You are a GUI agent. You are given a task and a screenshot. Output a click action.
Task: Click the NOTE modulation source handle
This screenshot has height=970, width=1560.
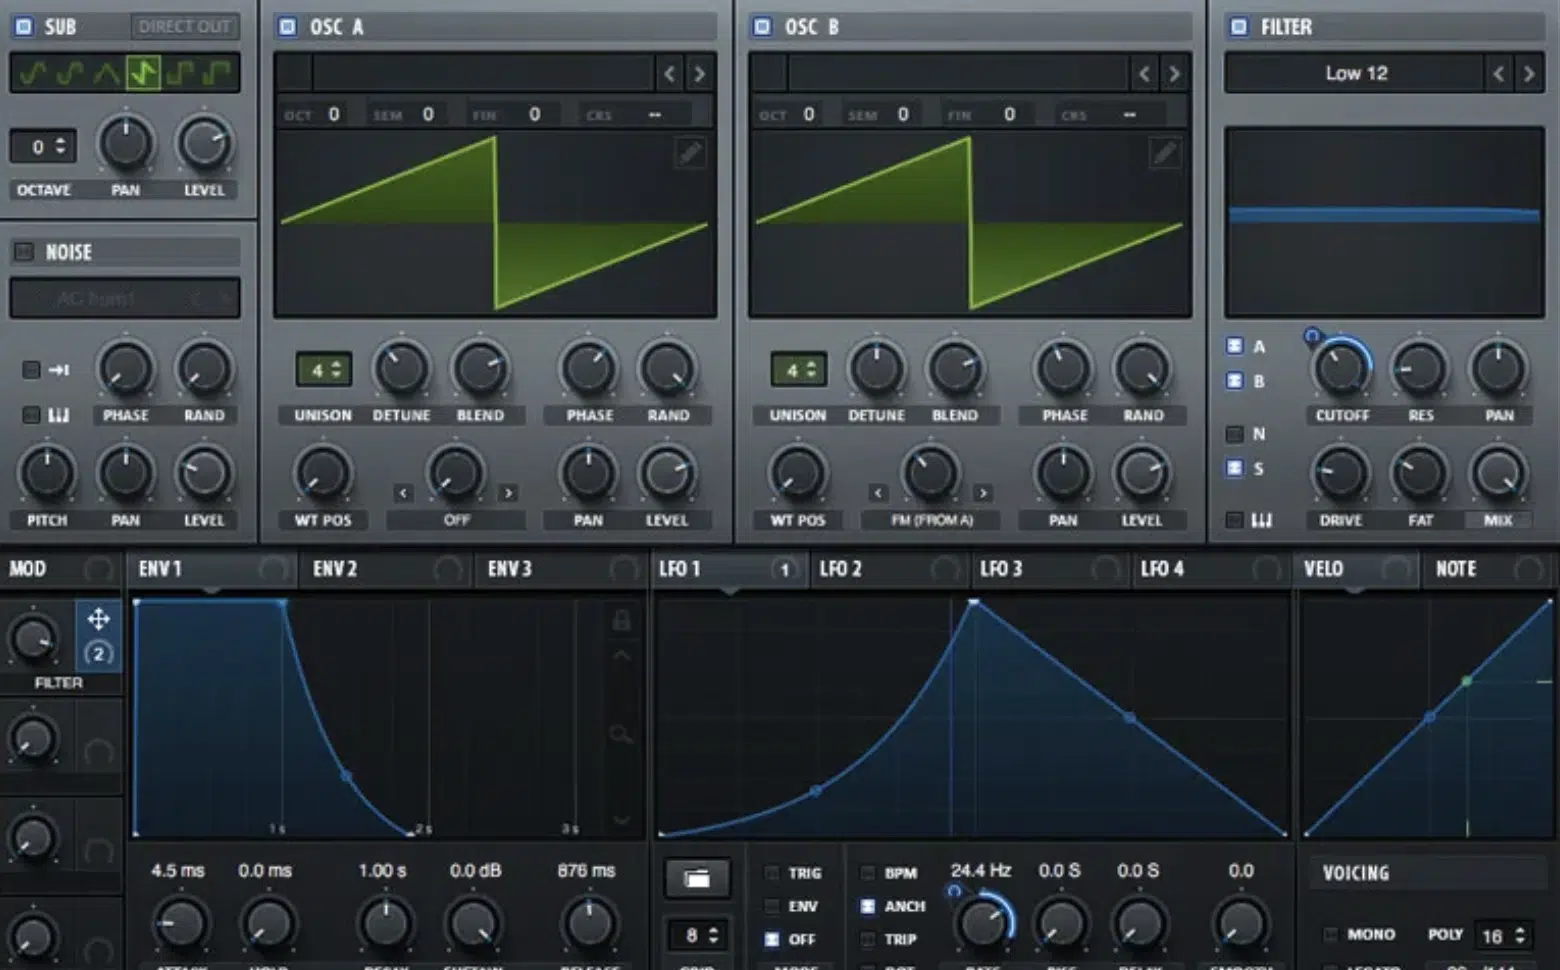coord(1528,569)
